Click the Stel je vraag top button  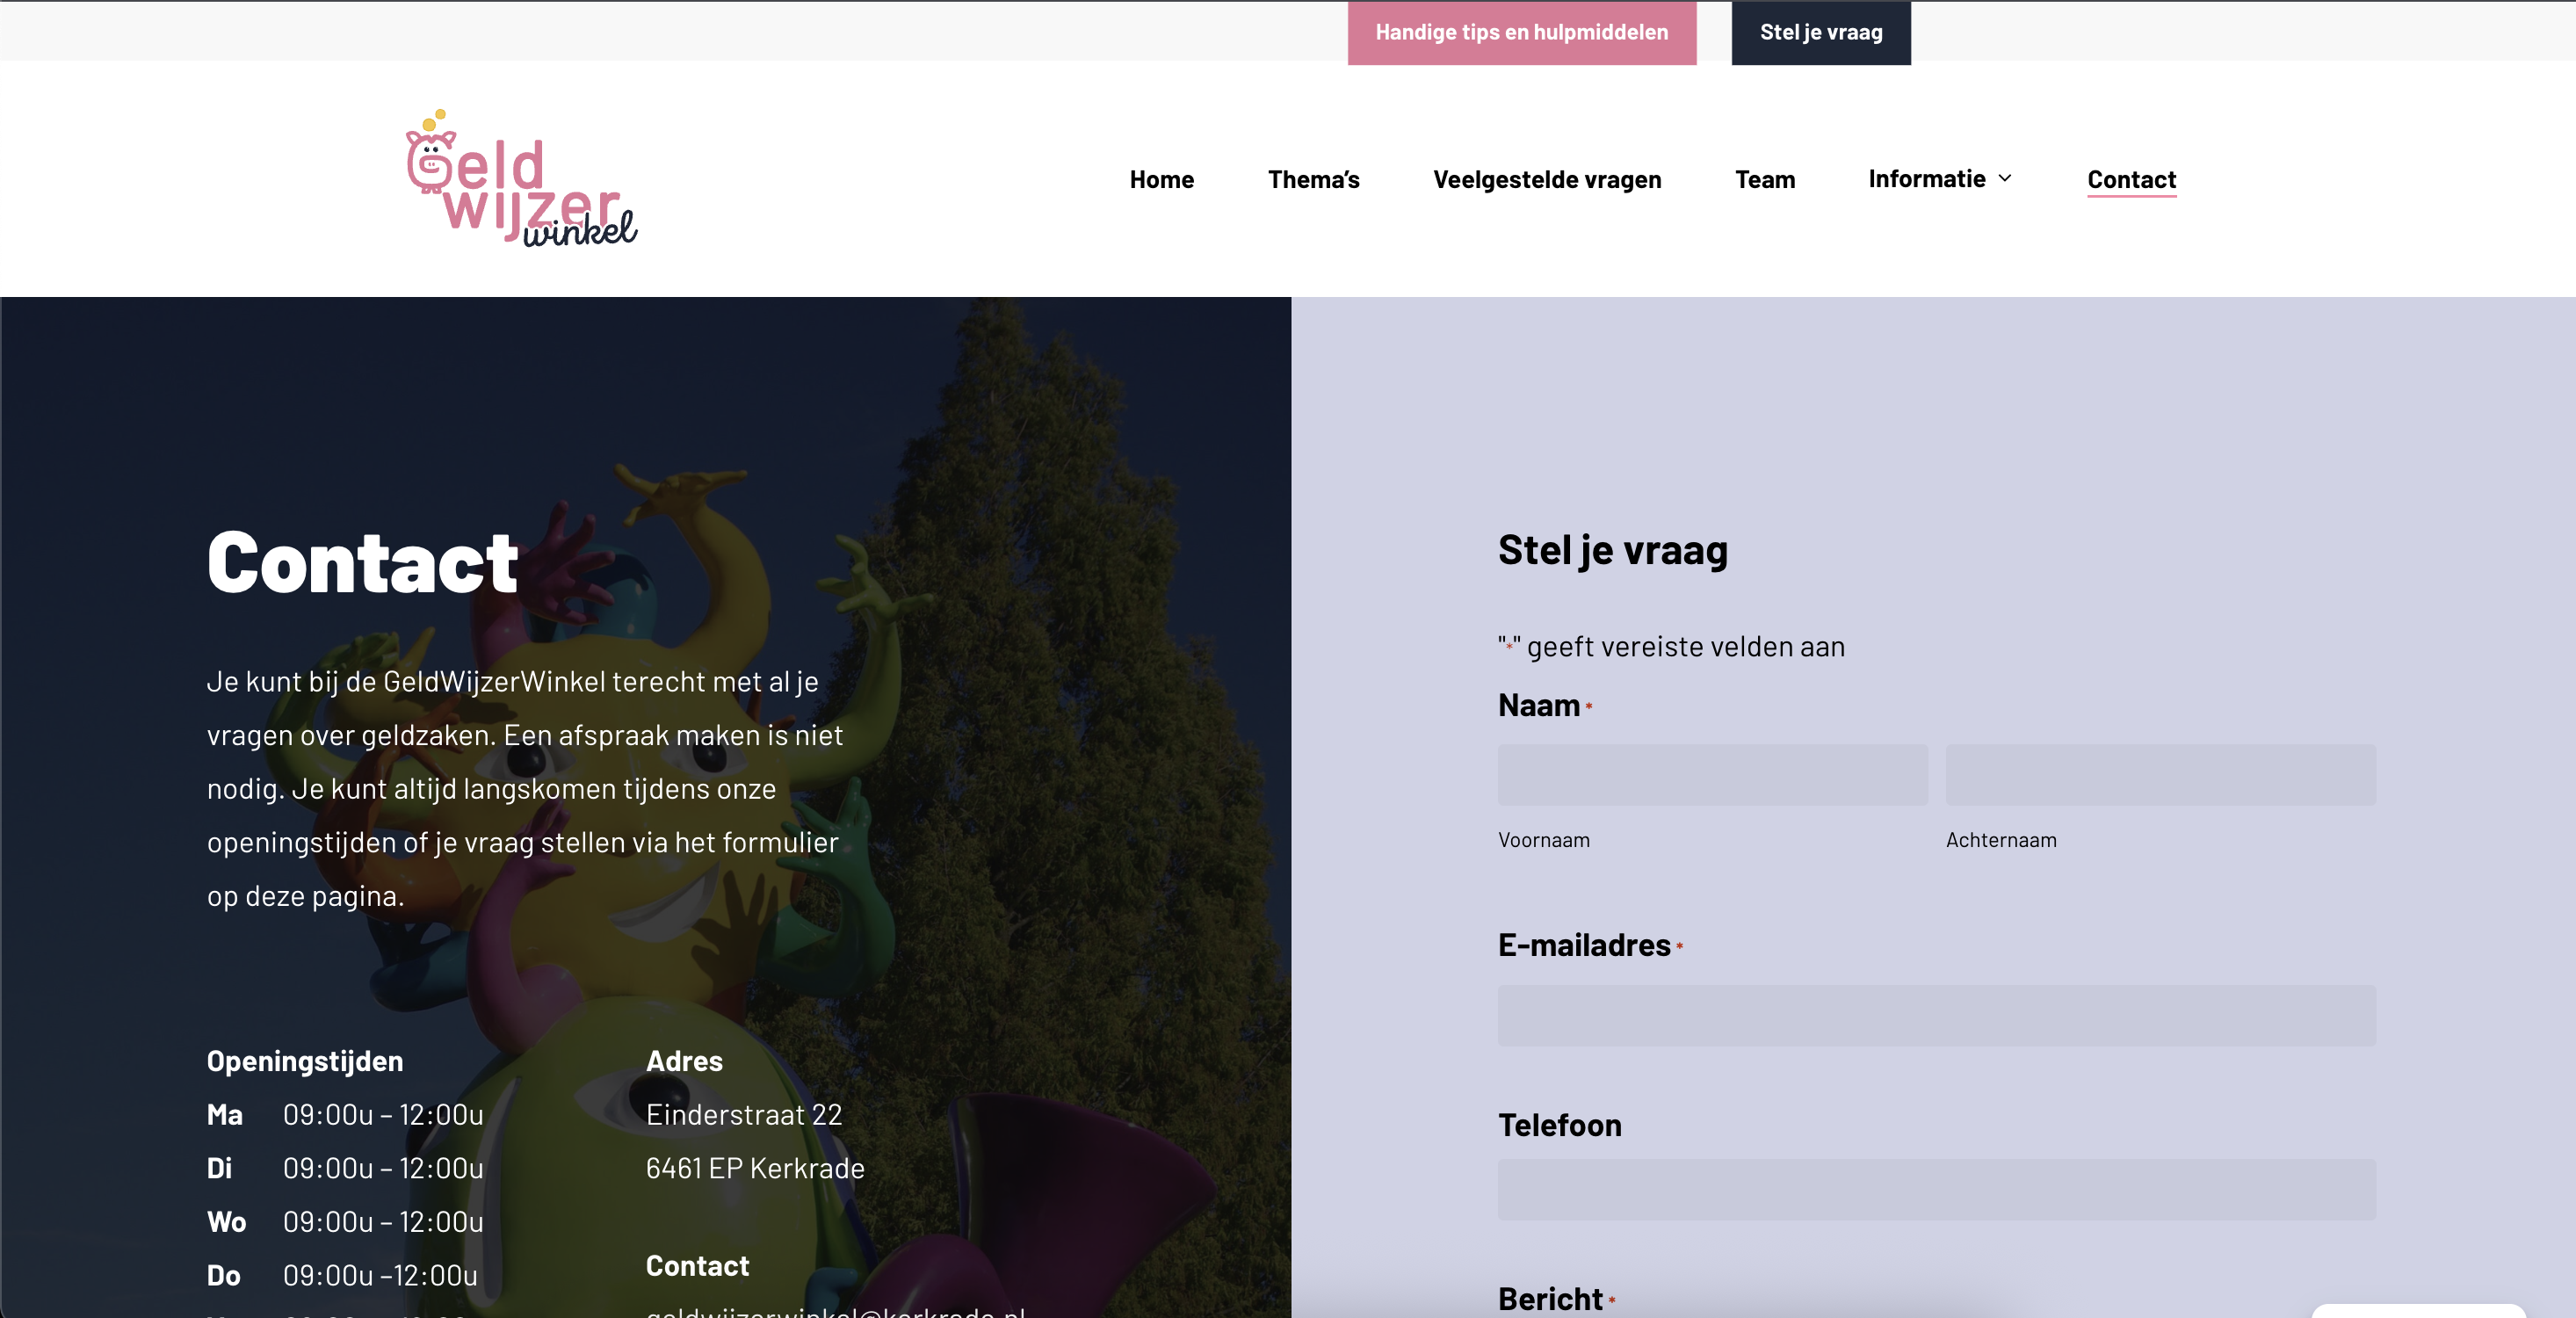(x=1820, y=32)
